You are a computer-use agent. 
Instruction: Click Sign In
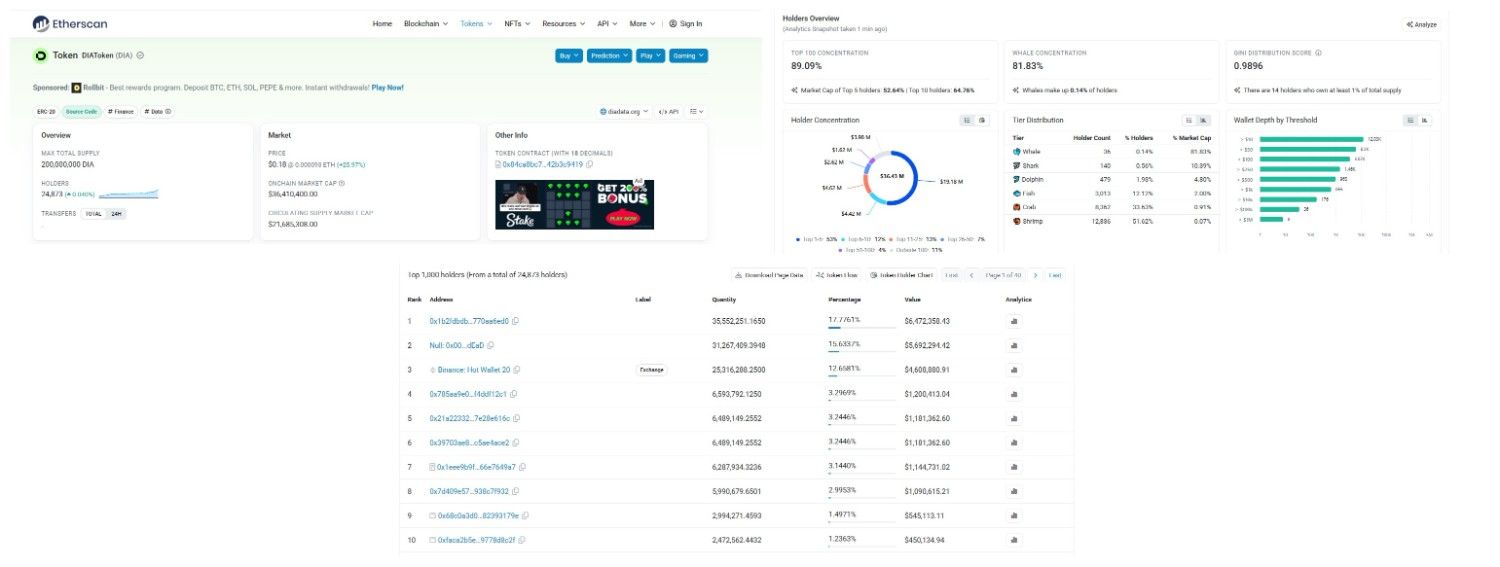[686, 23]
